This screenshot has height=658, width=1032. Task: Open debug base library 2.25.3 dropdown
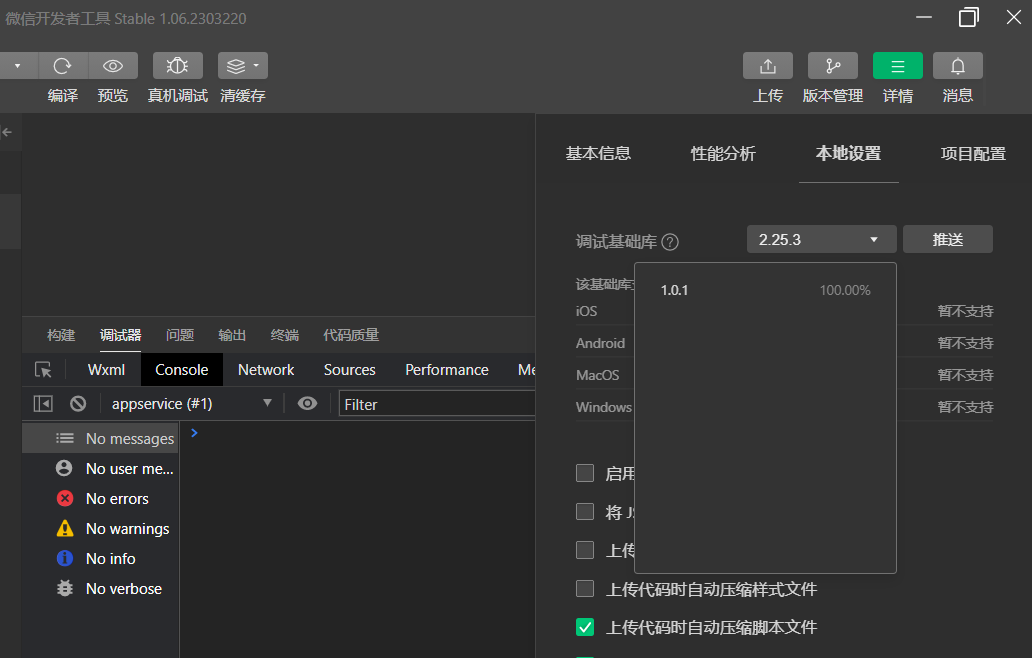[821, 240]
